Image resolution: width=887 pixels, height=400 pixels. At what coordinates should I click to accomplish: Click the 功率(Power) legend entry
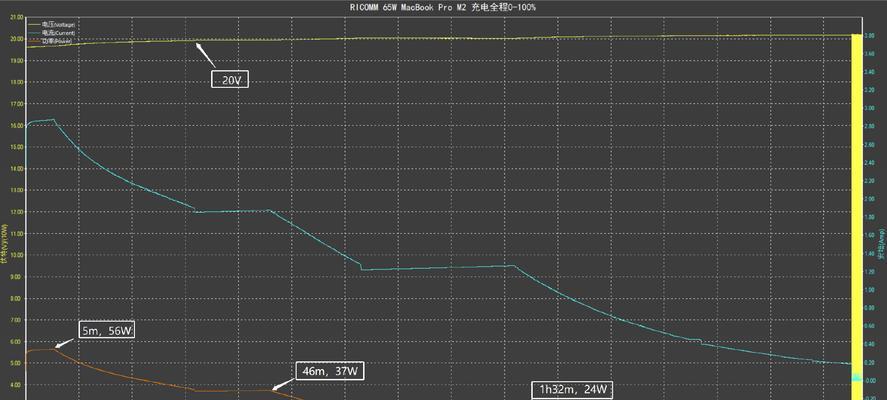tap(50, 41)
